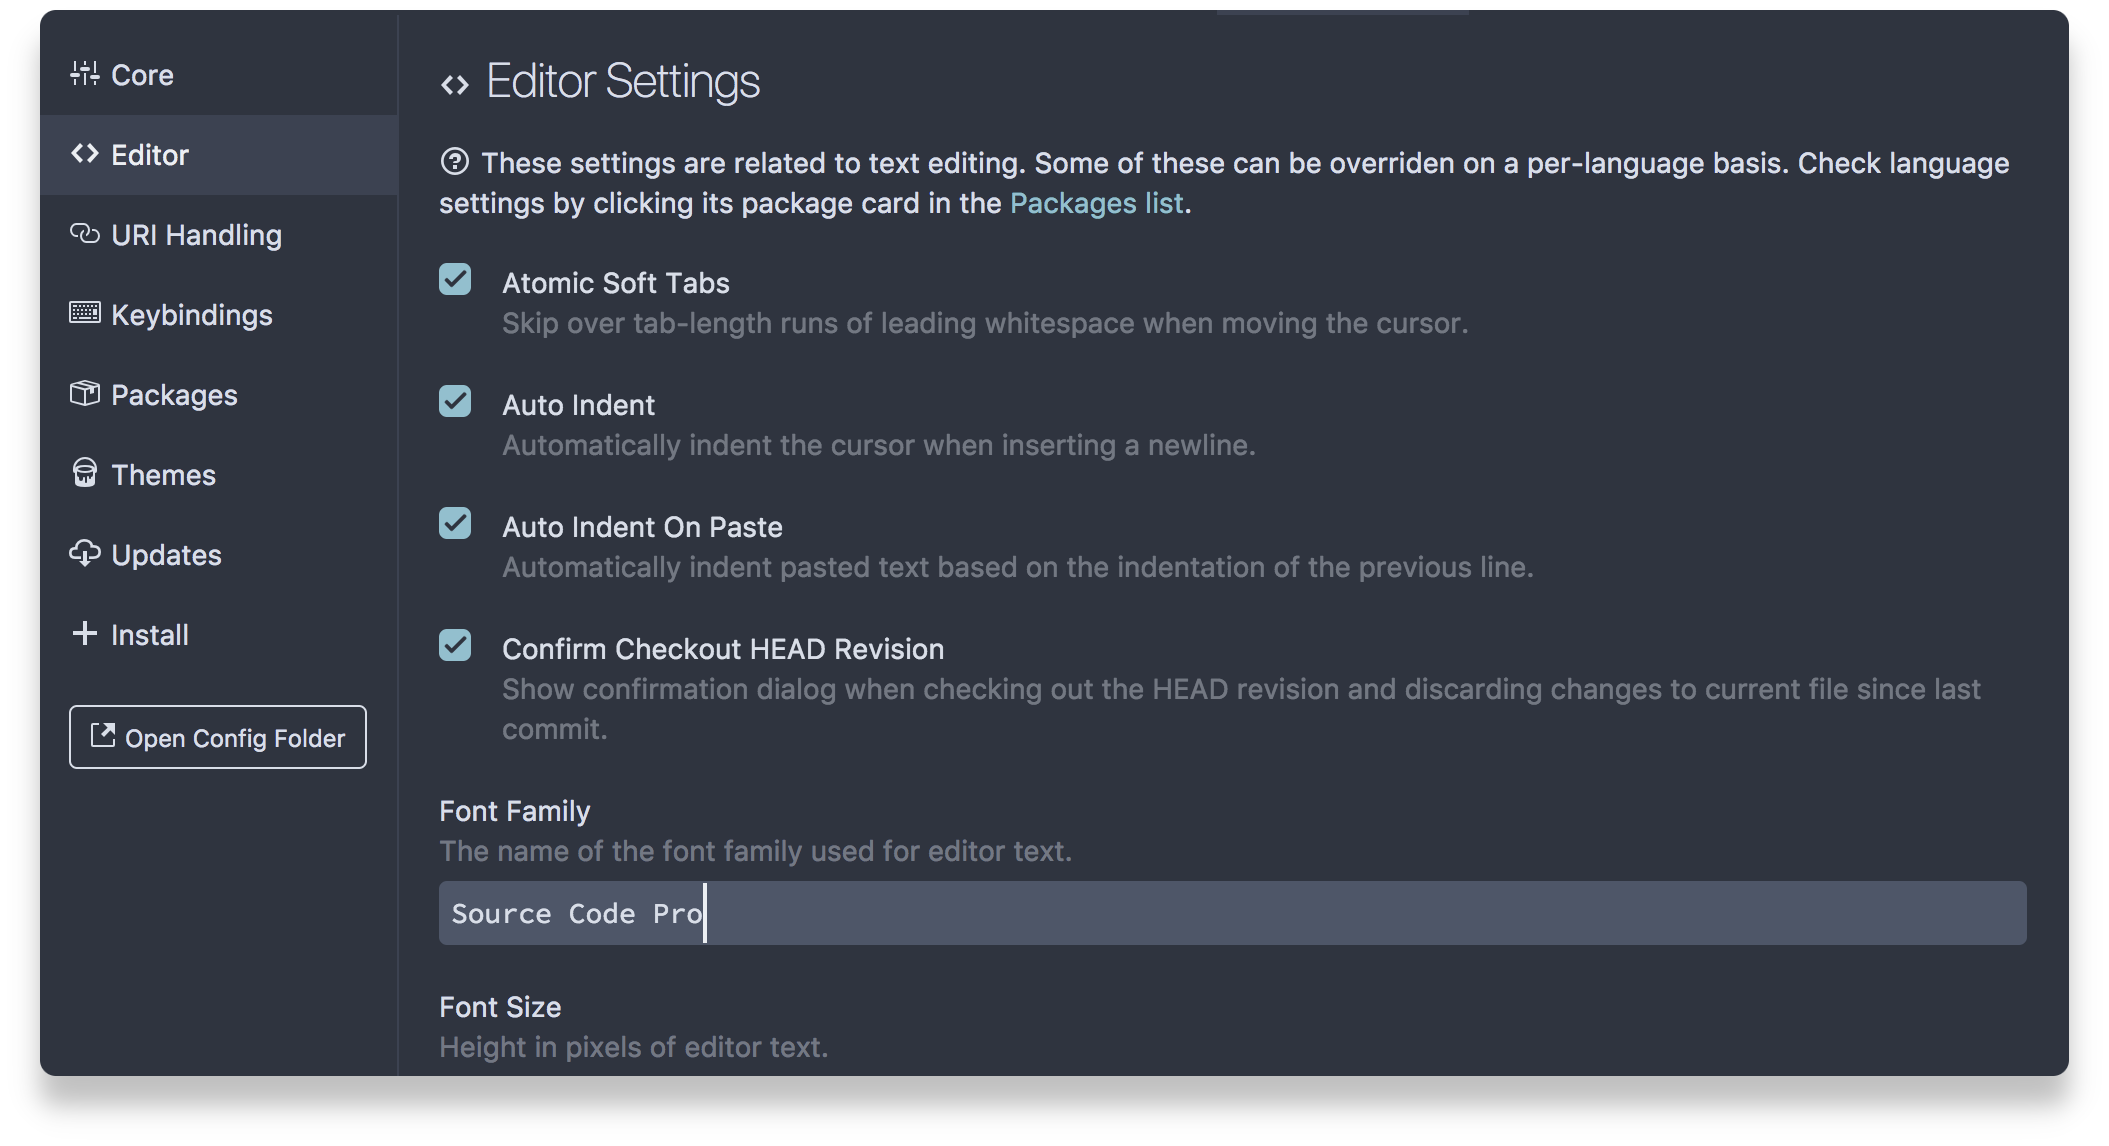Viewport: 2109px width, 1146px height.
Task: Disable the Auto Indent checkbox
Action: (455, 402)
